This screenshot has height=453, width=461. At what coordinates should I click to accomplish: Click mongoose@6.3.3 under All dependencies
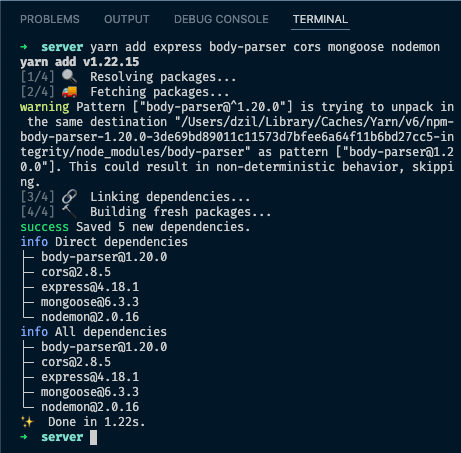(90, 392)
